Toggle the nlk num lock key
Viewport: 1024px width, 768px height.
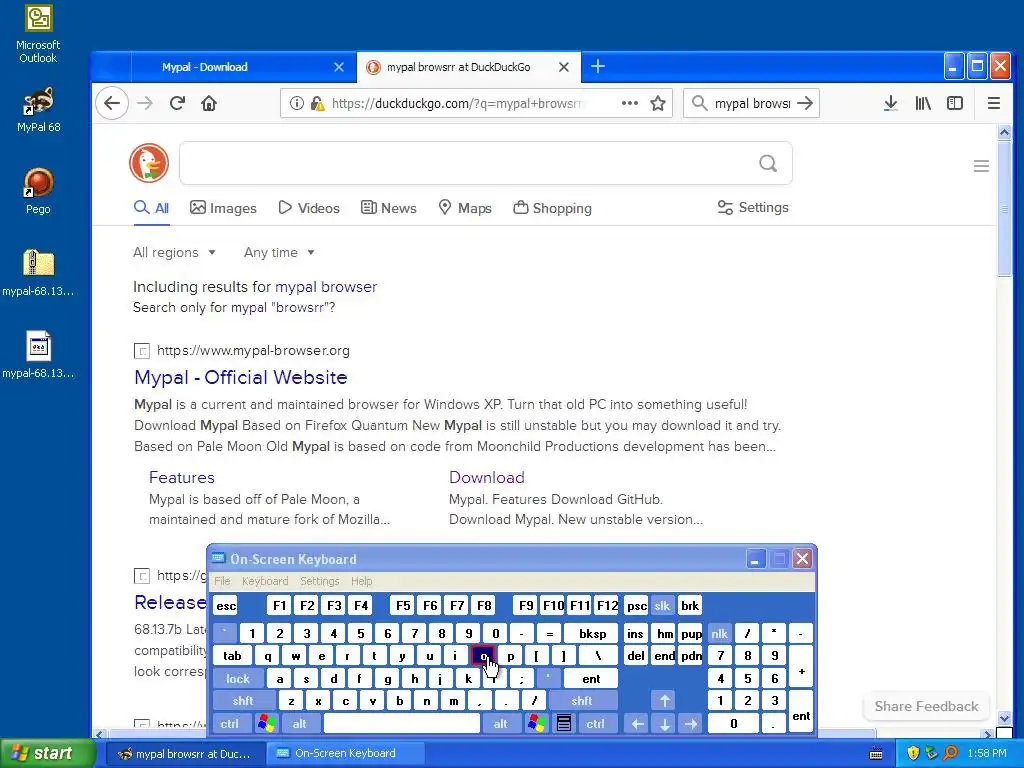click(x=720, y=633)
